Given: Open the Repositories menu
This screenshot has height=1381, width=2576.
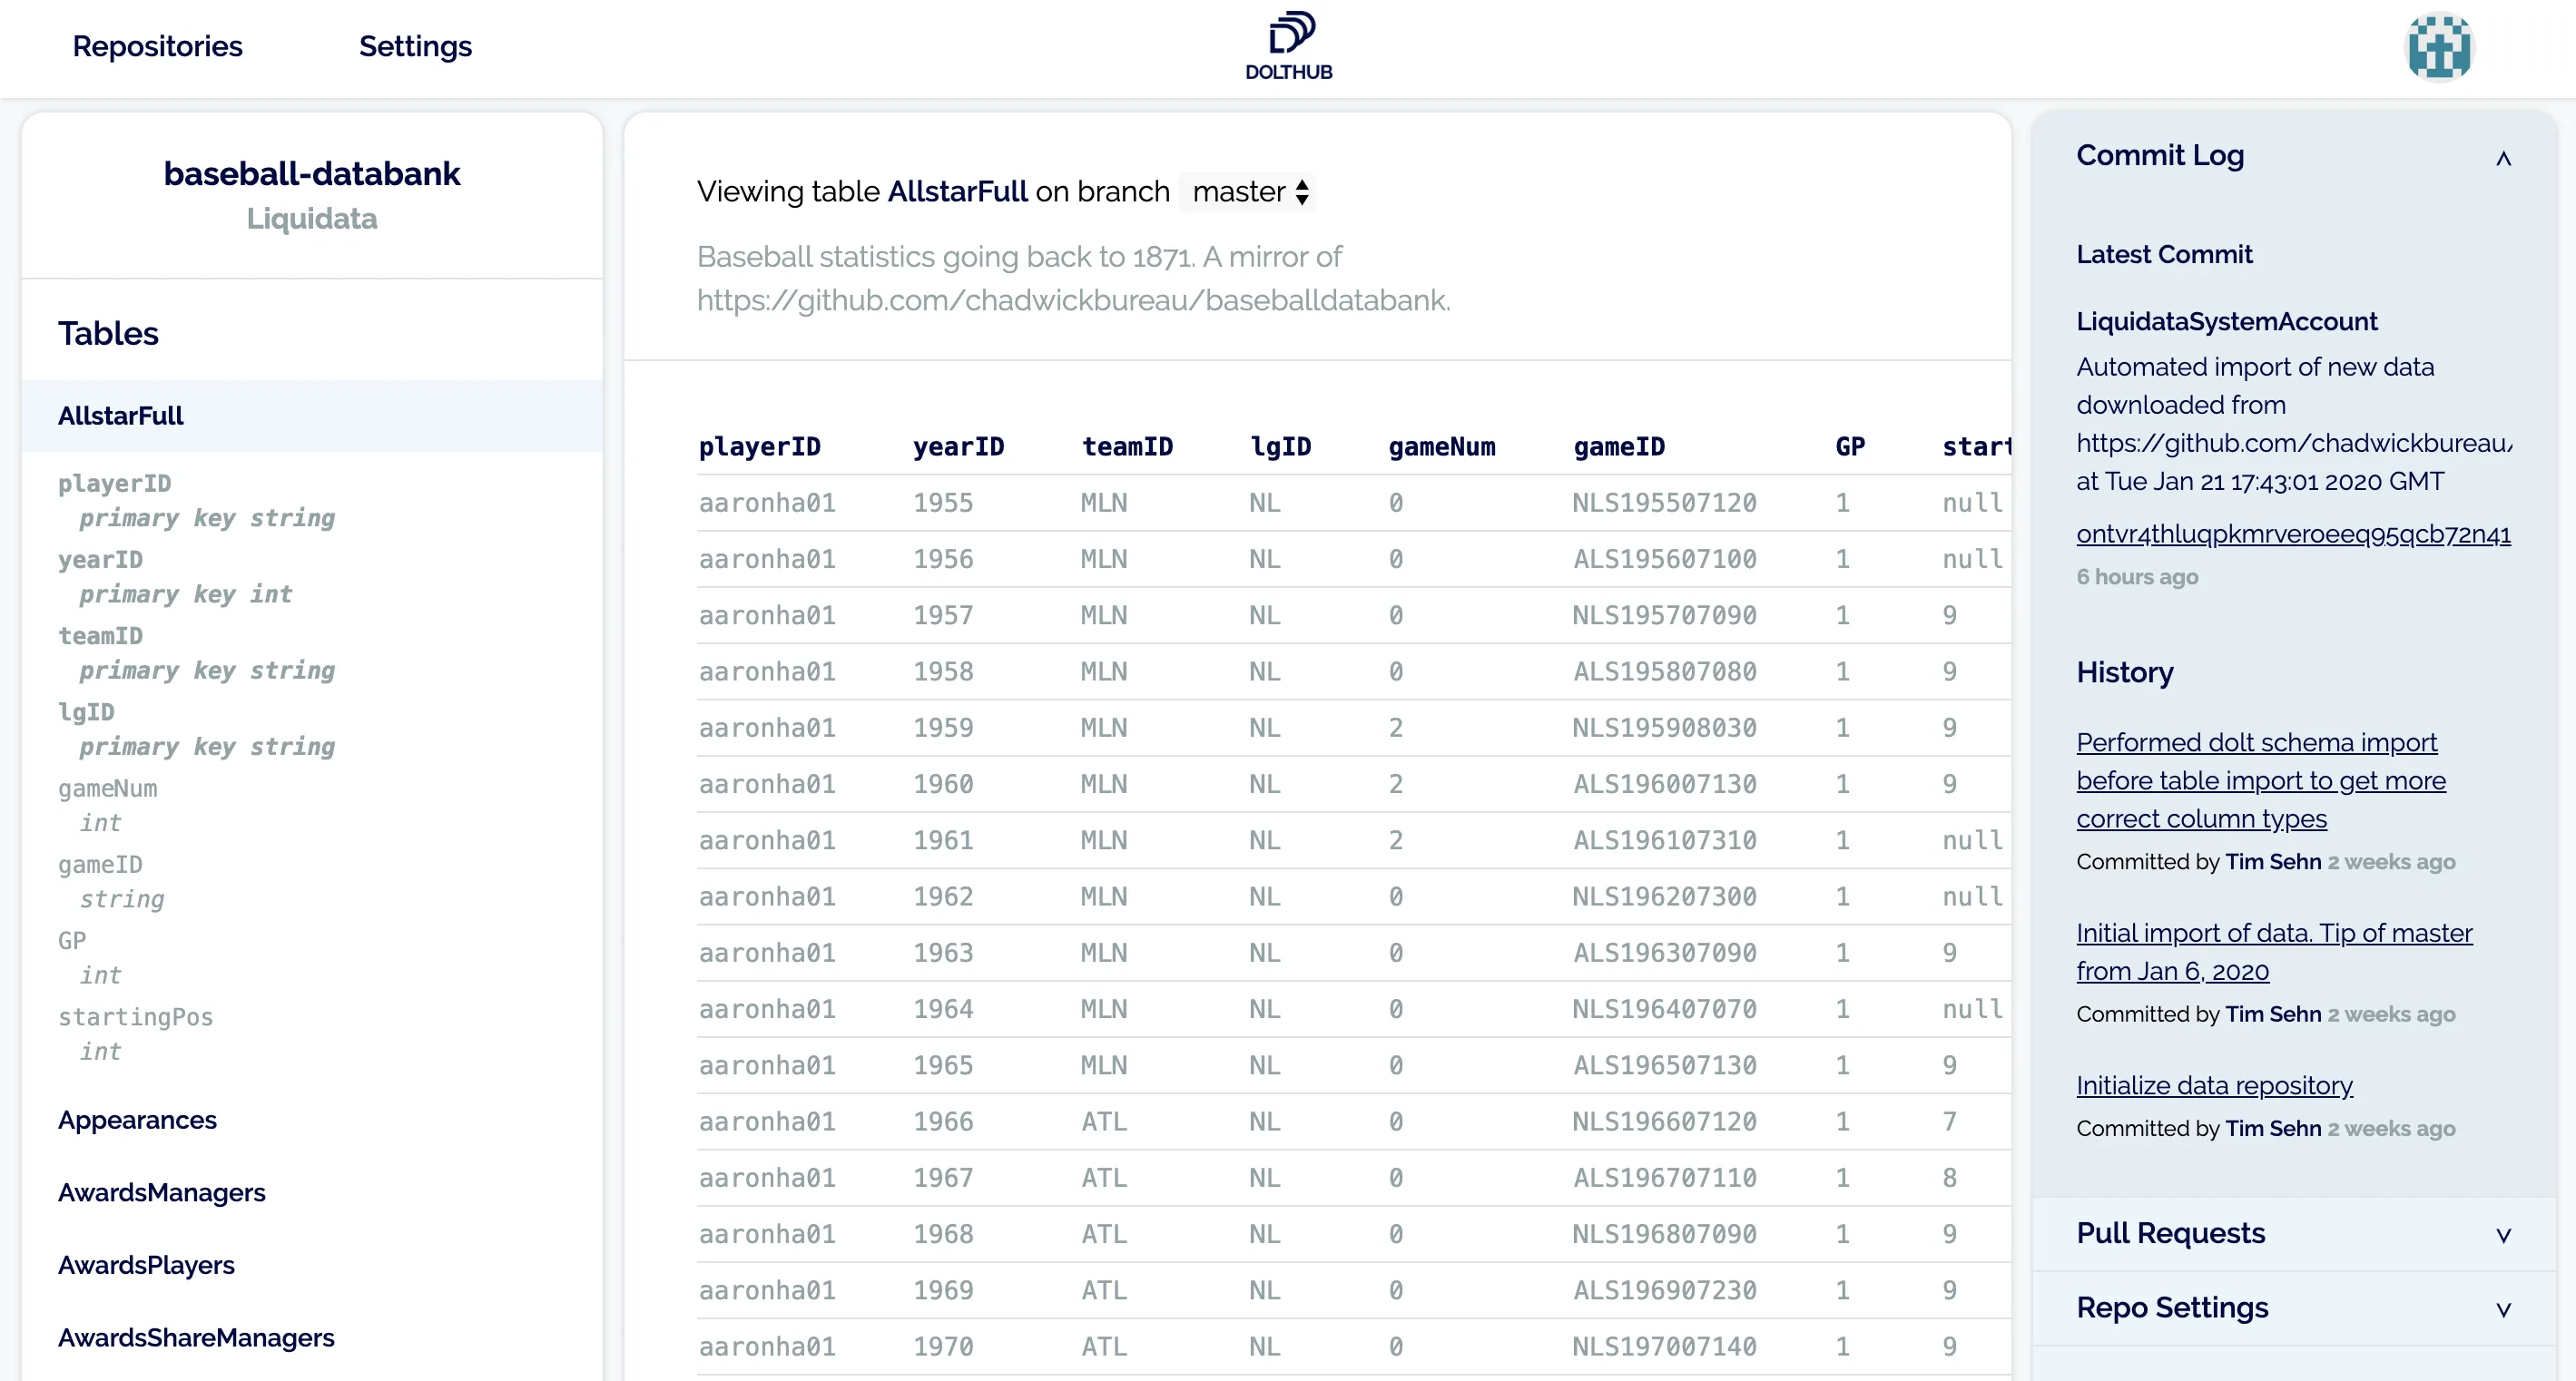Looking at the screenshot, I should pos(157,46).
